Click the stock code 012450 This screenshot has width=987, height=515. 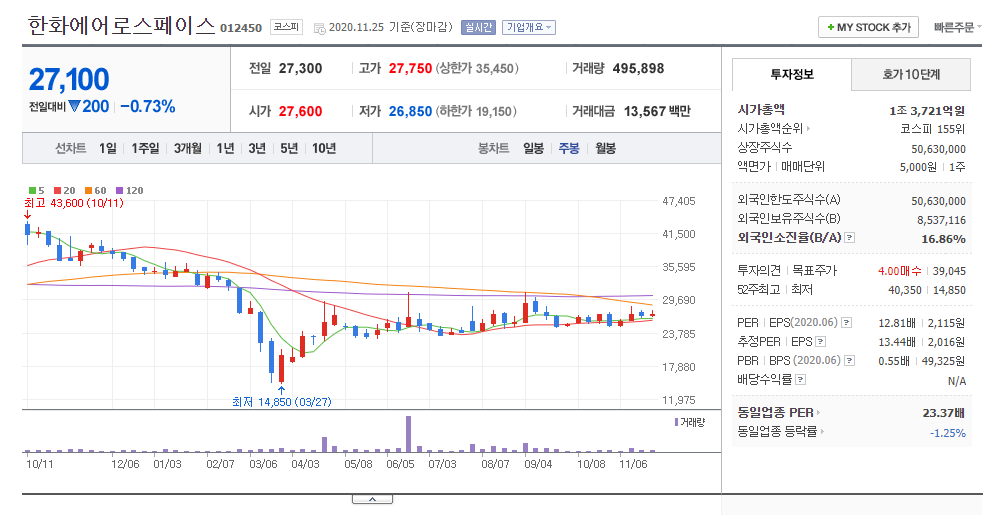[240, 28]
